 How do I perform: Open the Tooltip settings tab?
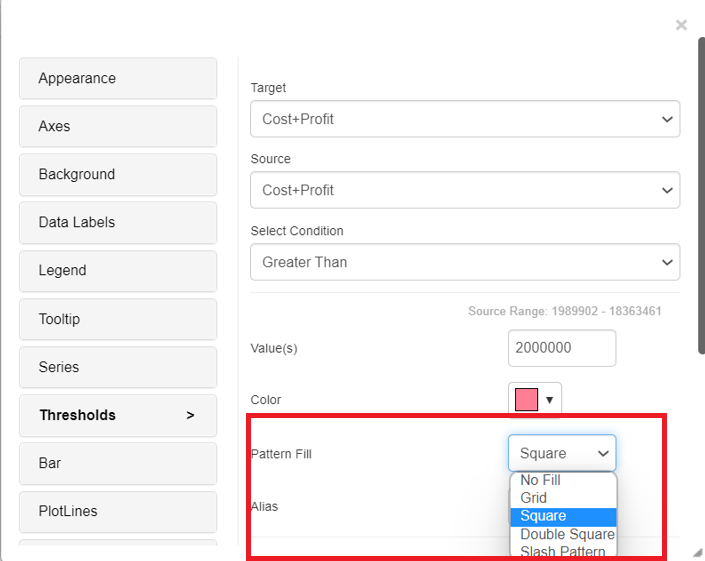(118, 319)
